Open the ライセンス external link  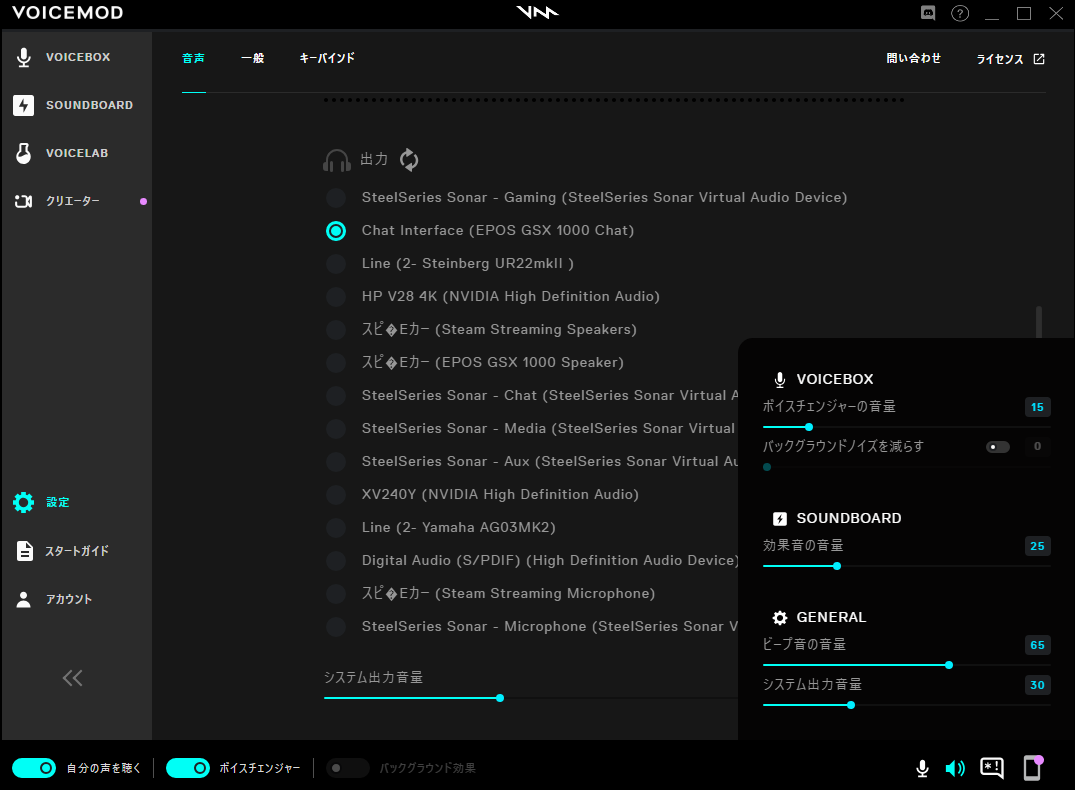tap(1011, 59)
